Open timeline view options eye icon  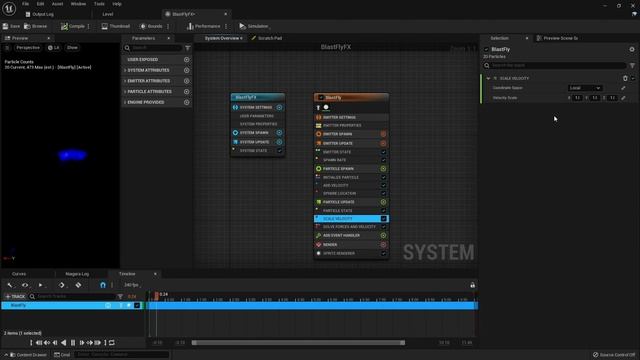tap(25, 285)
